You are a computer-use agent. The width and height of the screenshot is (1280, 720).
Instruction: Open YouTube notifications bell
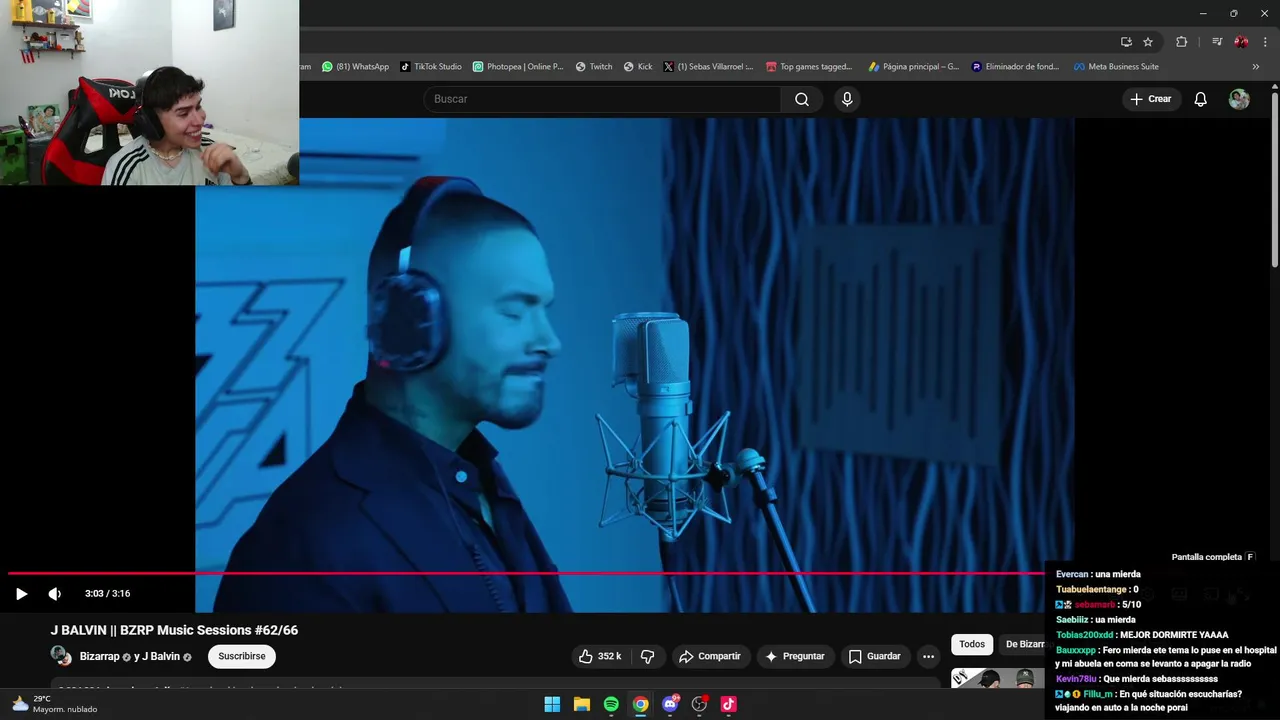click(x=1201, y=99)
